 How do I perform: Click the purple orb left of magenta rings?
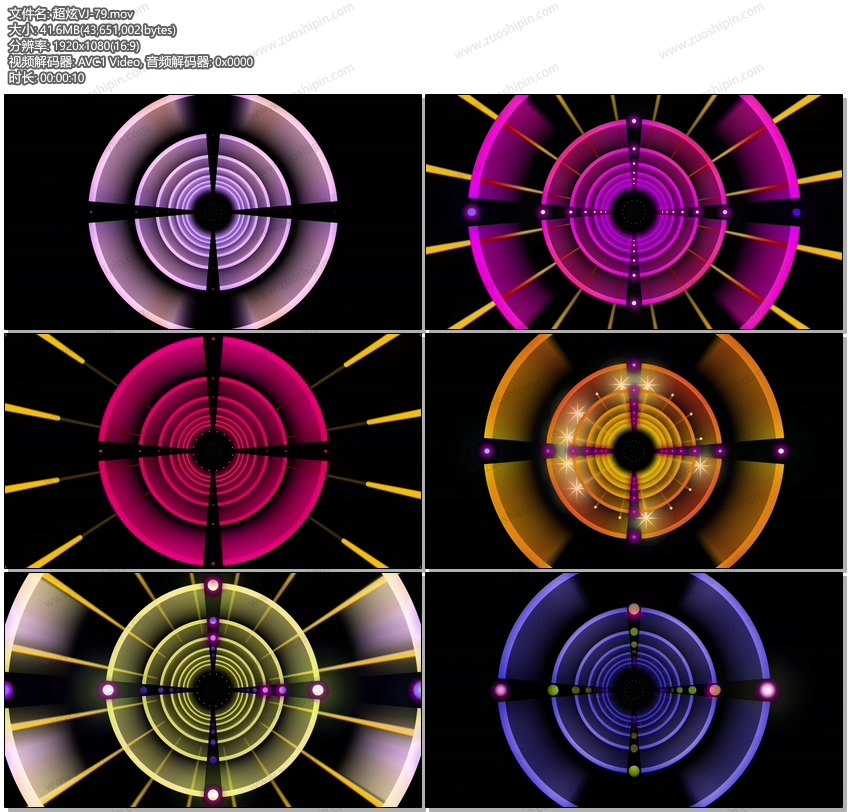[x=471, y=212]
